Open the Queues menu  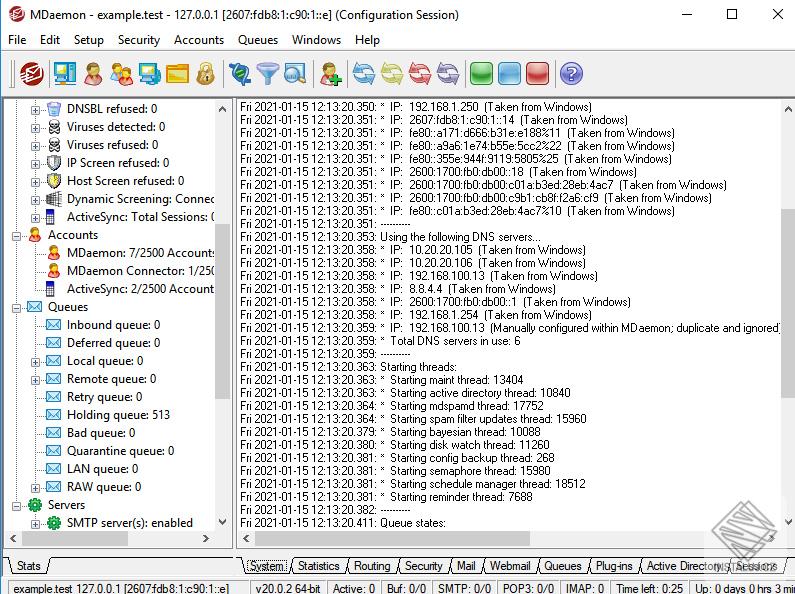click(x=258, y=40)
